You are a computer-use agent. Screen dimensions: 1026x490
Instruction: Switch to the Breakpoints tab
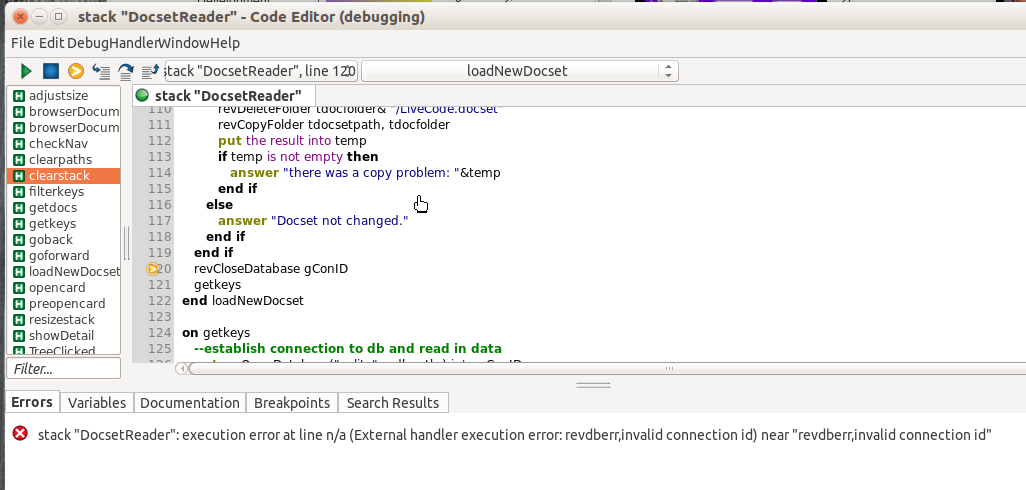pos(292,402)
